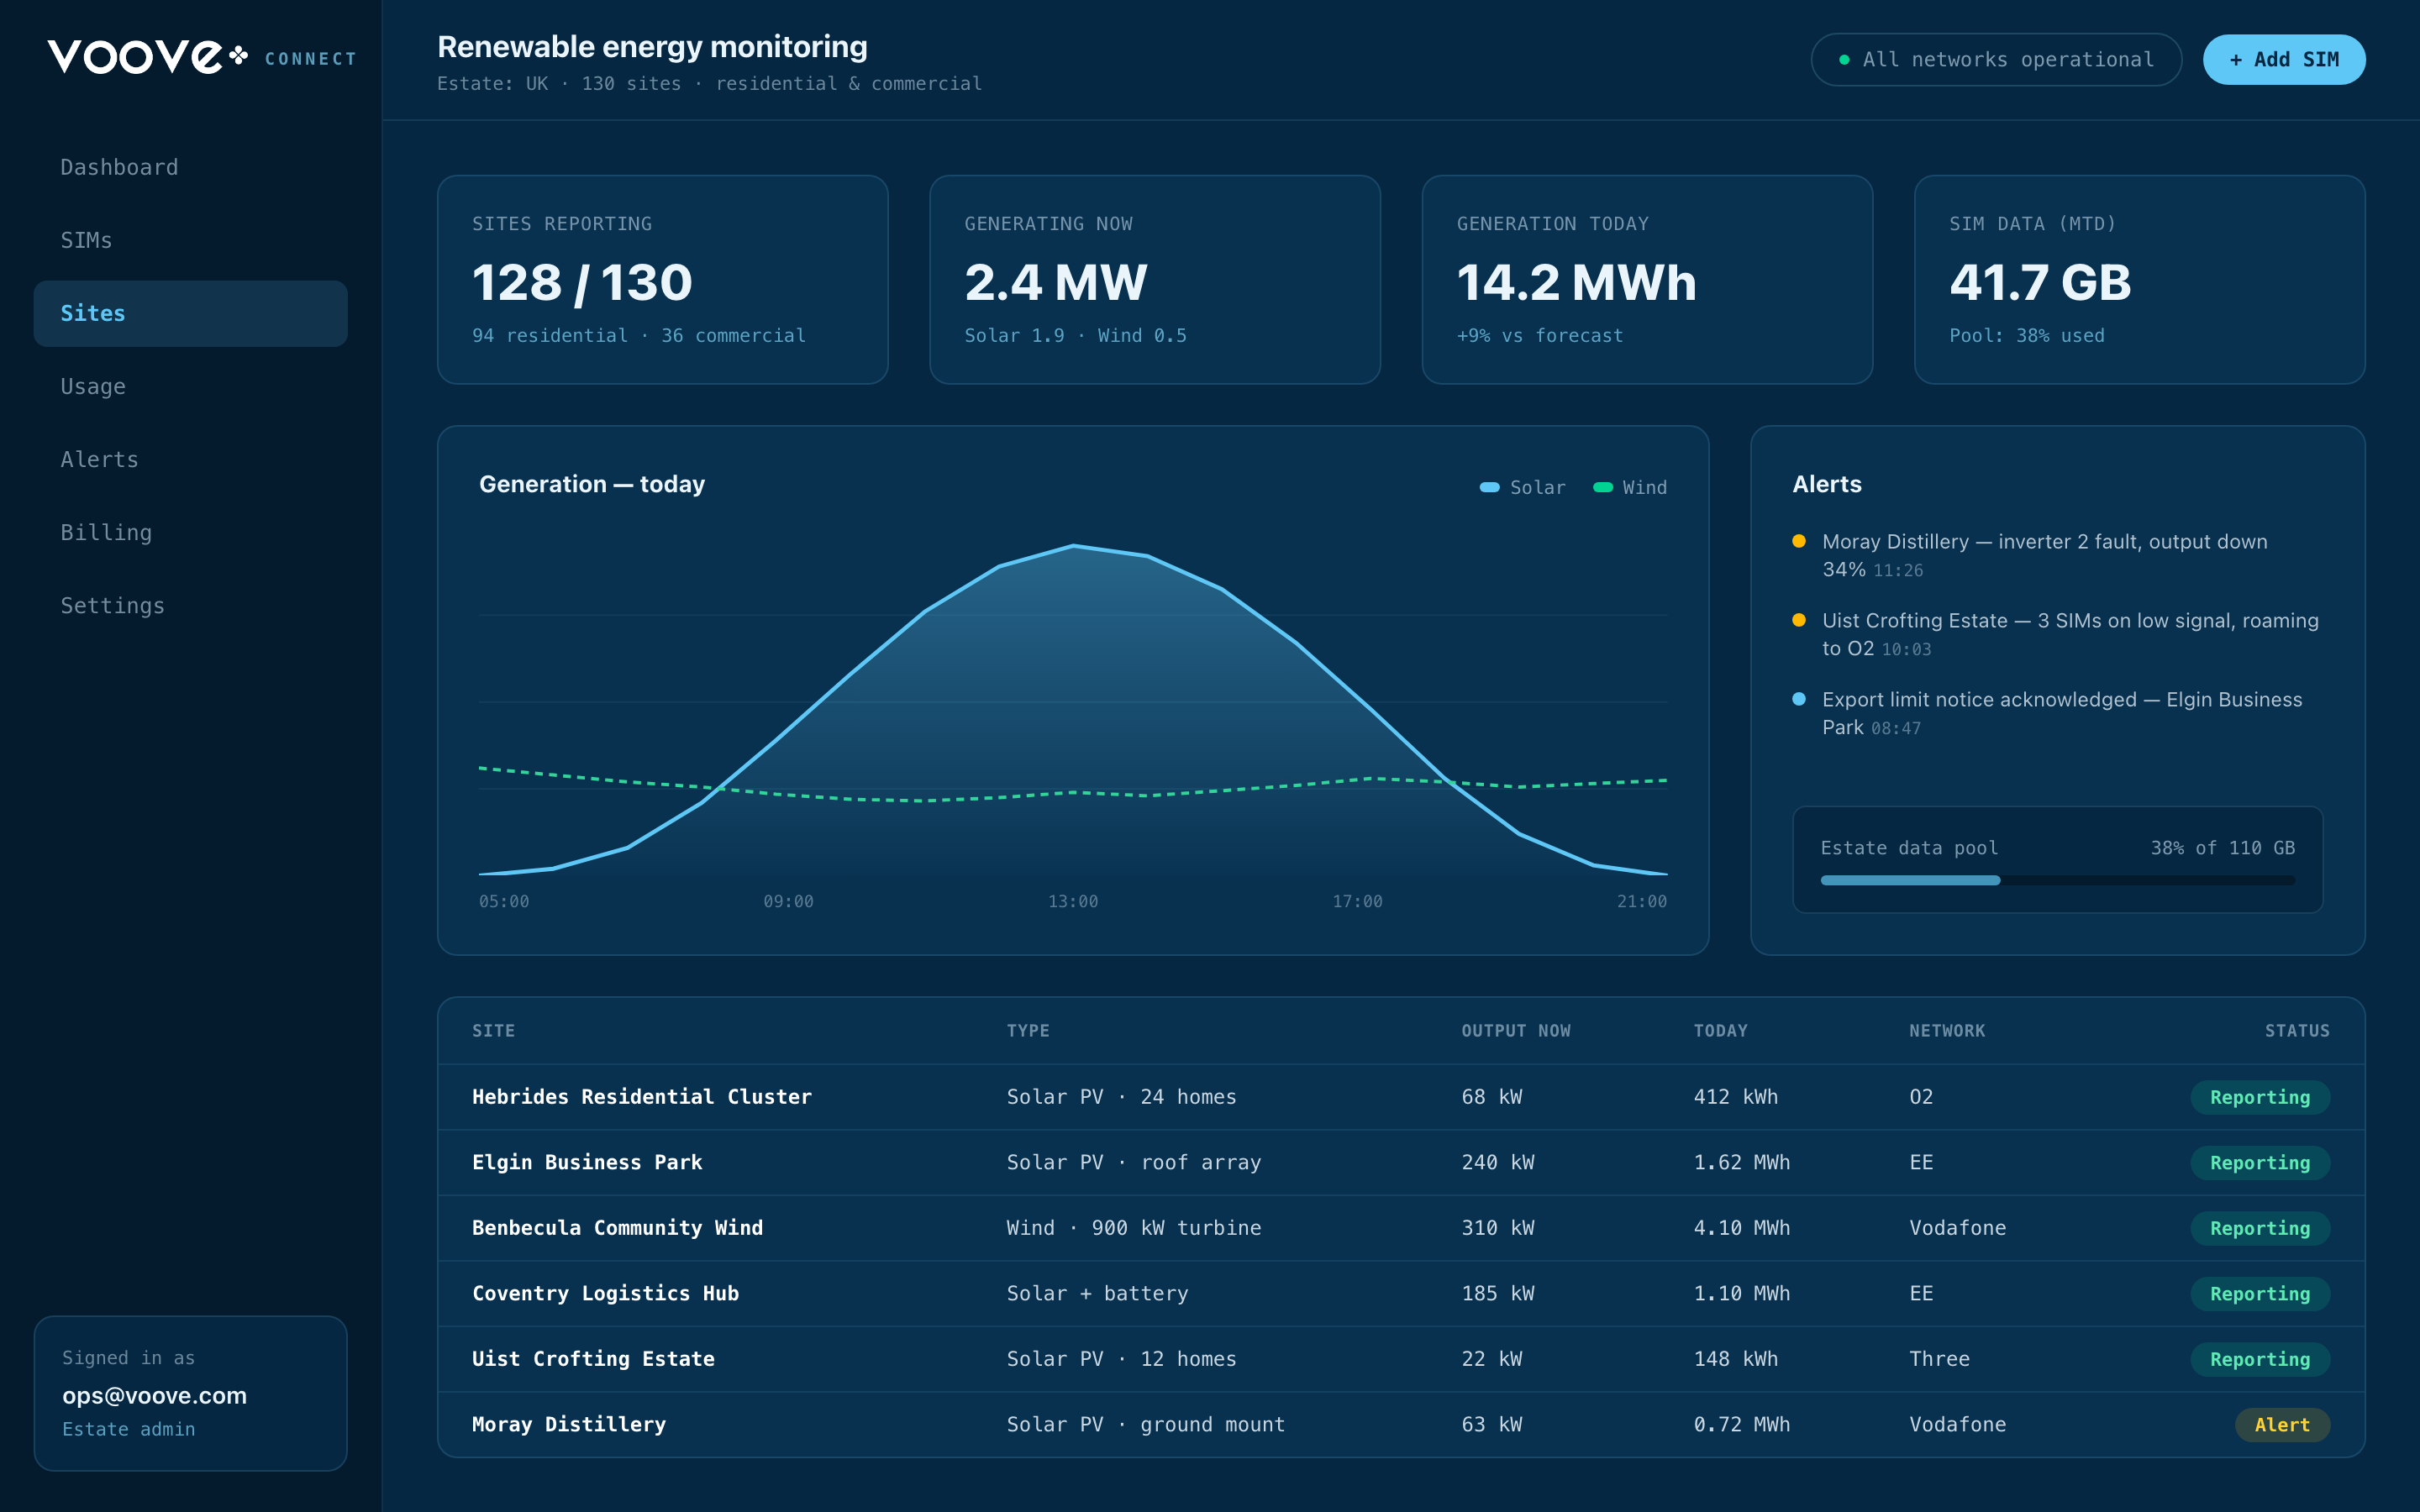
Task: Go to SIMs in sidebar
Action: pyautogui.click(x=190, y=240)
